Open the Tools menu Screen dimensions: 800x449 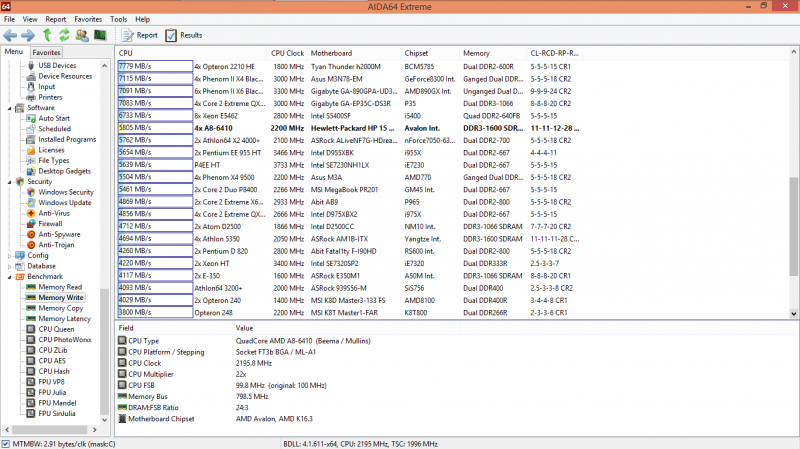[x=118, y=19]
